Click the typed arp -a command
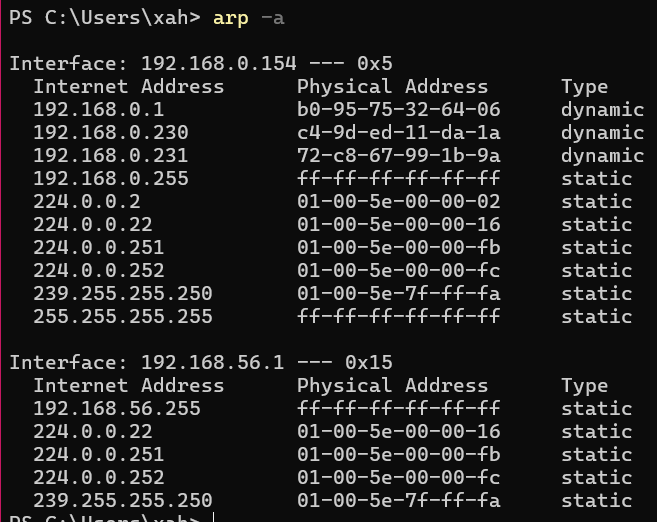Viewport: 657px width, 522px height. click(x=248, y=16)
